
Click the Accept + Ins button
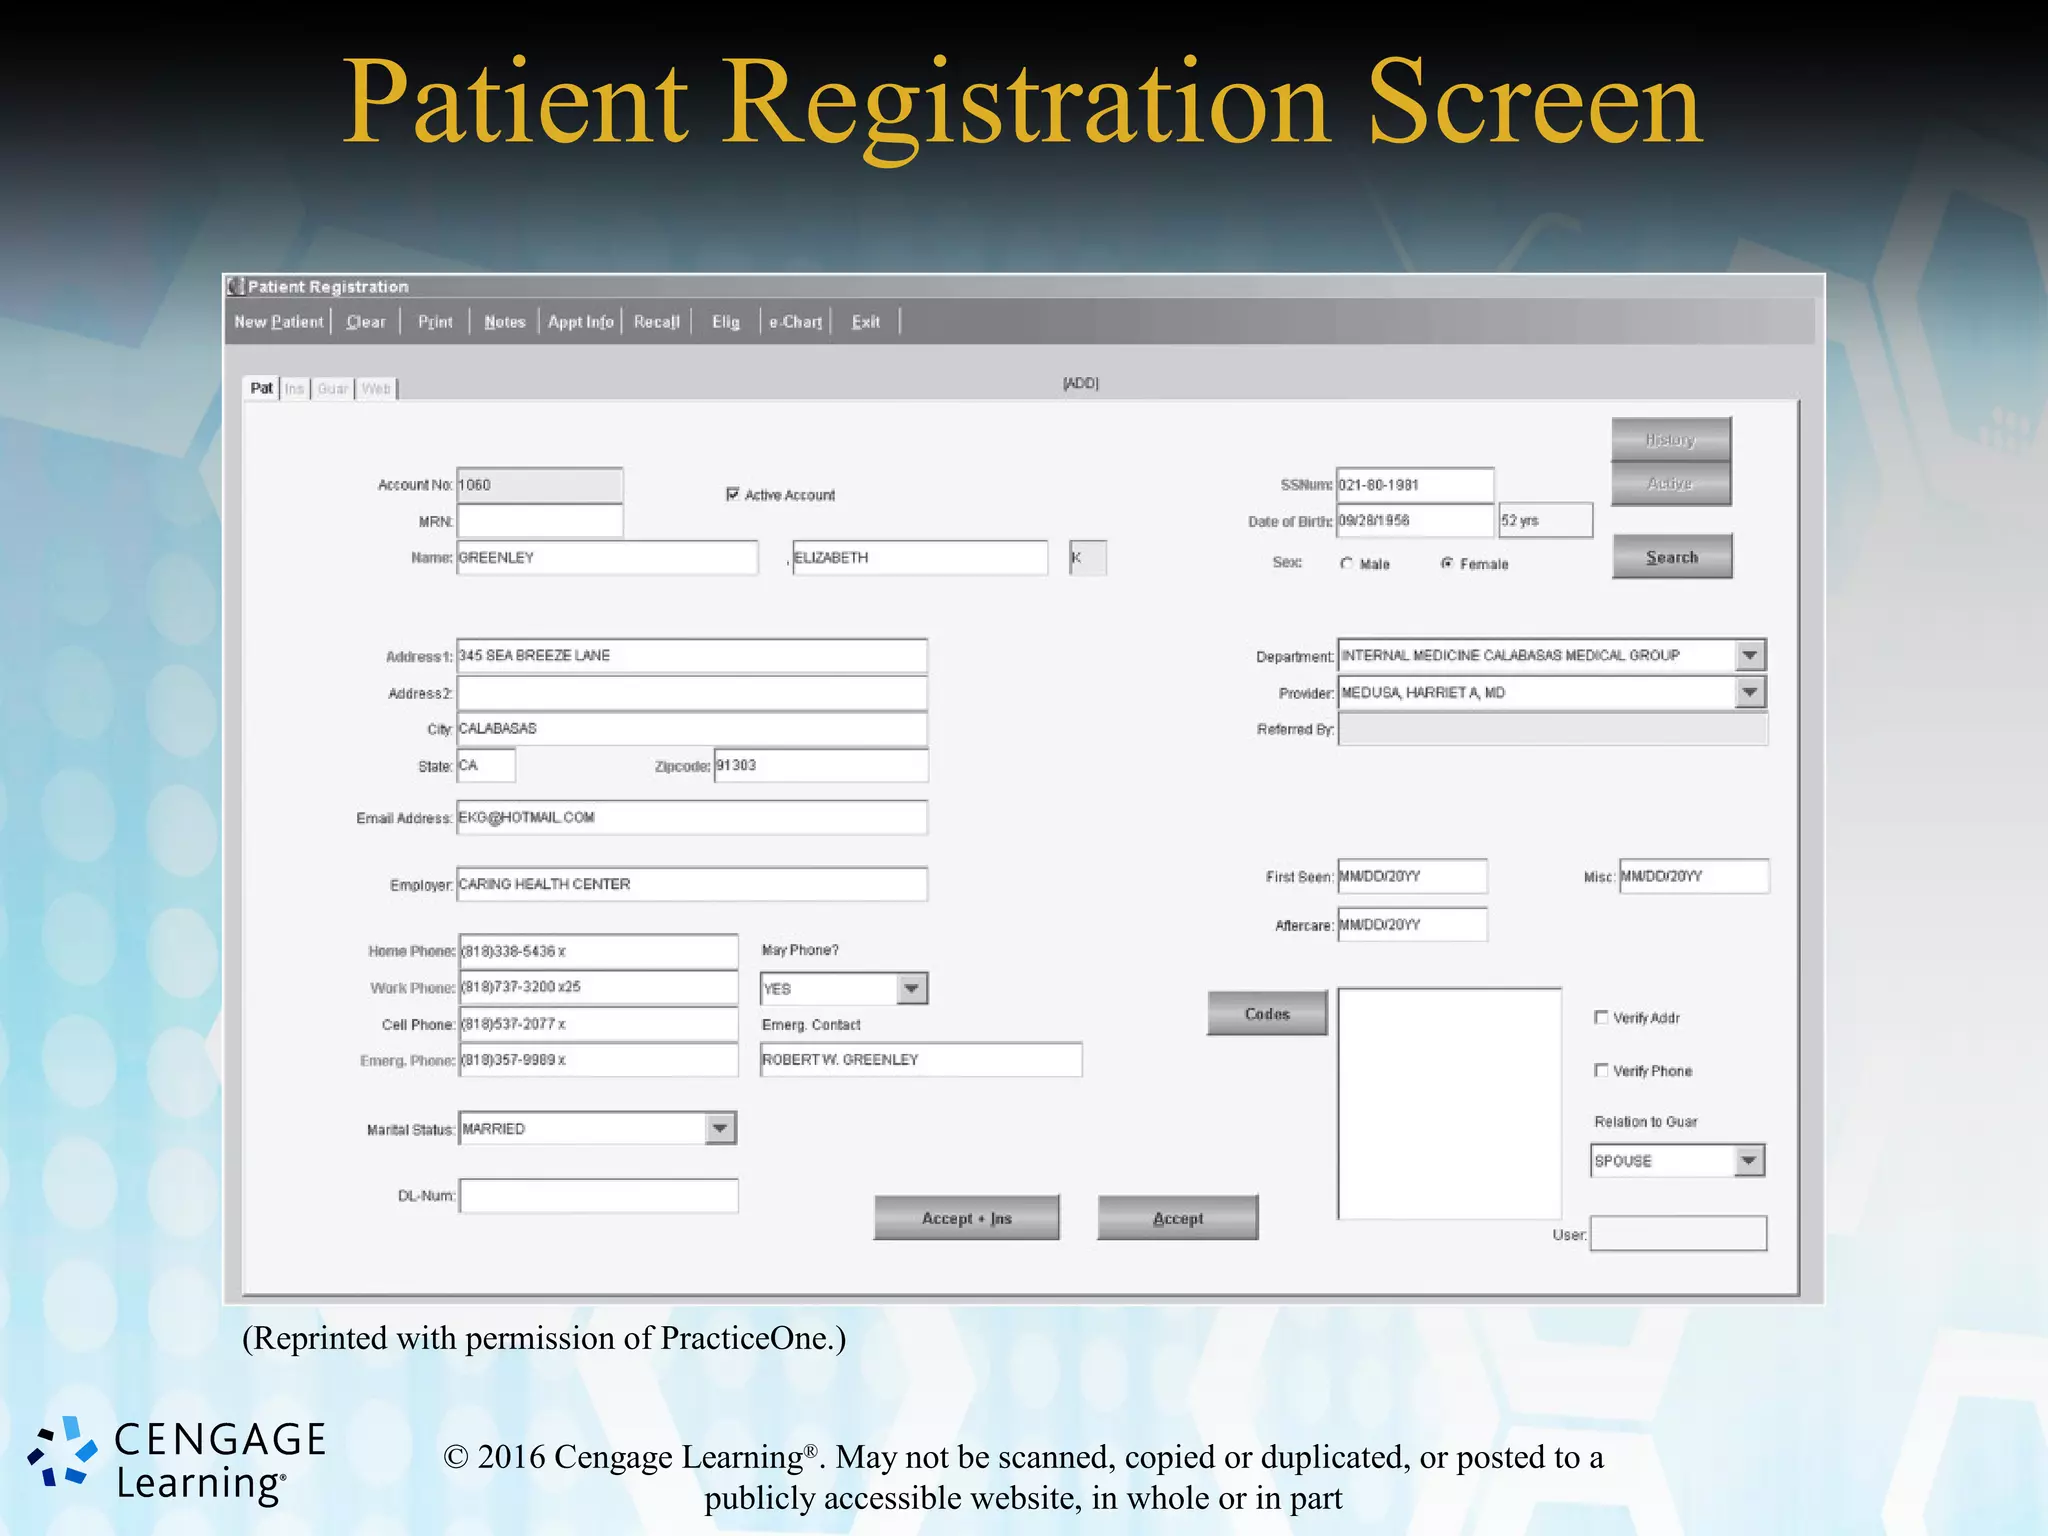(x=966, y=1218)
